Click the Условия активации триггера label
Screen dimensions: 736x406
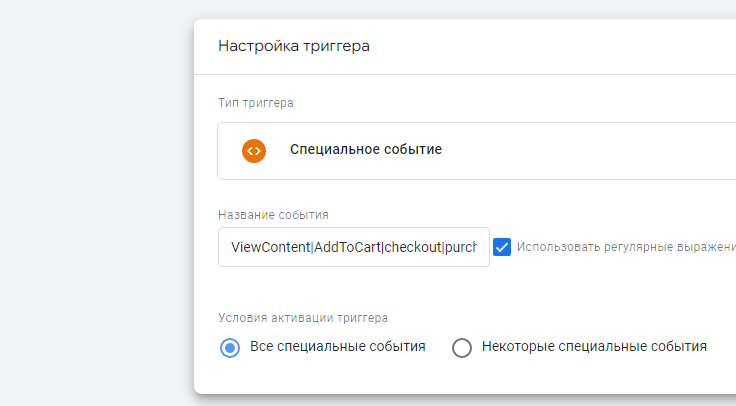pos(303,318)
